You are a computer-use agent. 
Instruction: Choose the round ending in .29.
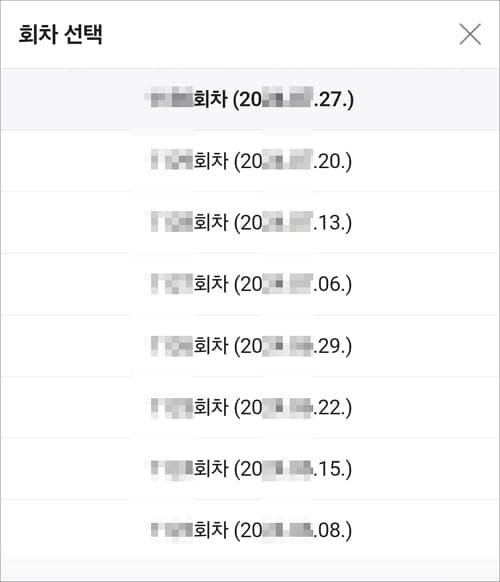pos(250,346)
